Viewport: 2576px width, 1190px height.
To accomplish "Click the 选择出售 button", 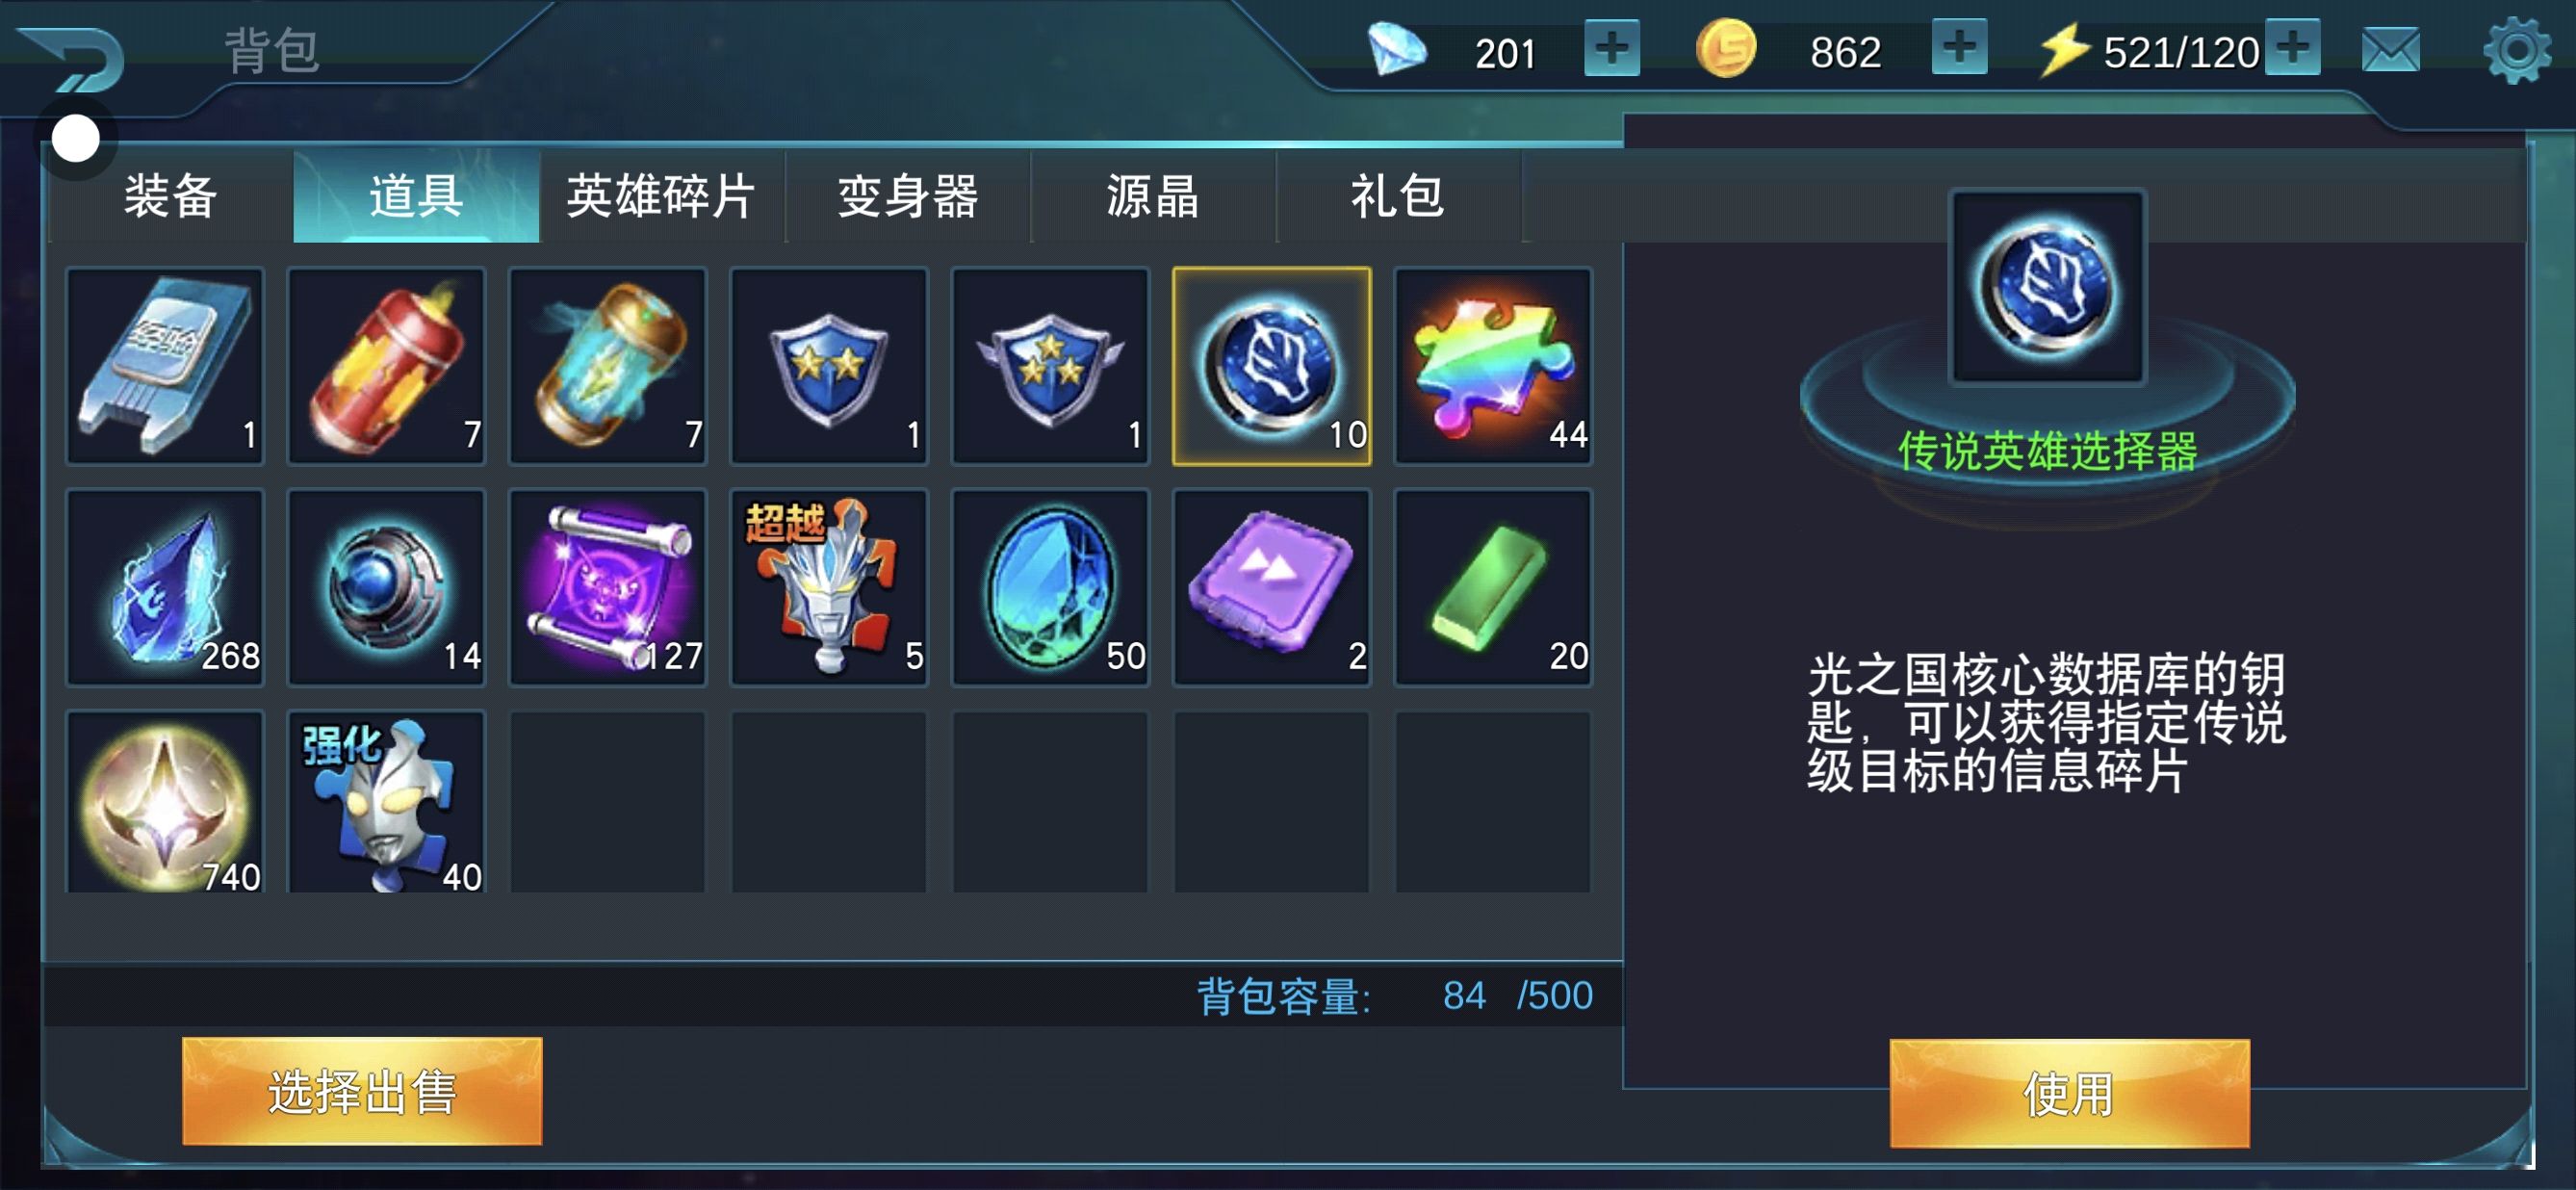I will tap(362, 1091).
